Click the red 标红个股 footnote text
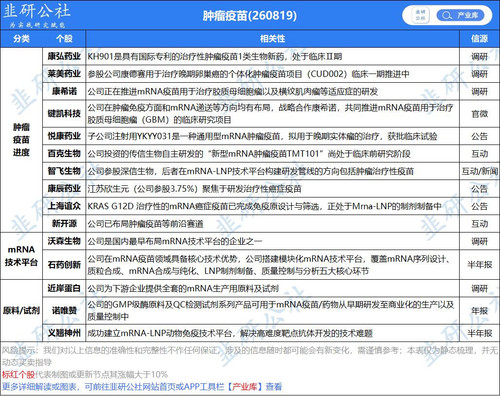 [18, 374]
